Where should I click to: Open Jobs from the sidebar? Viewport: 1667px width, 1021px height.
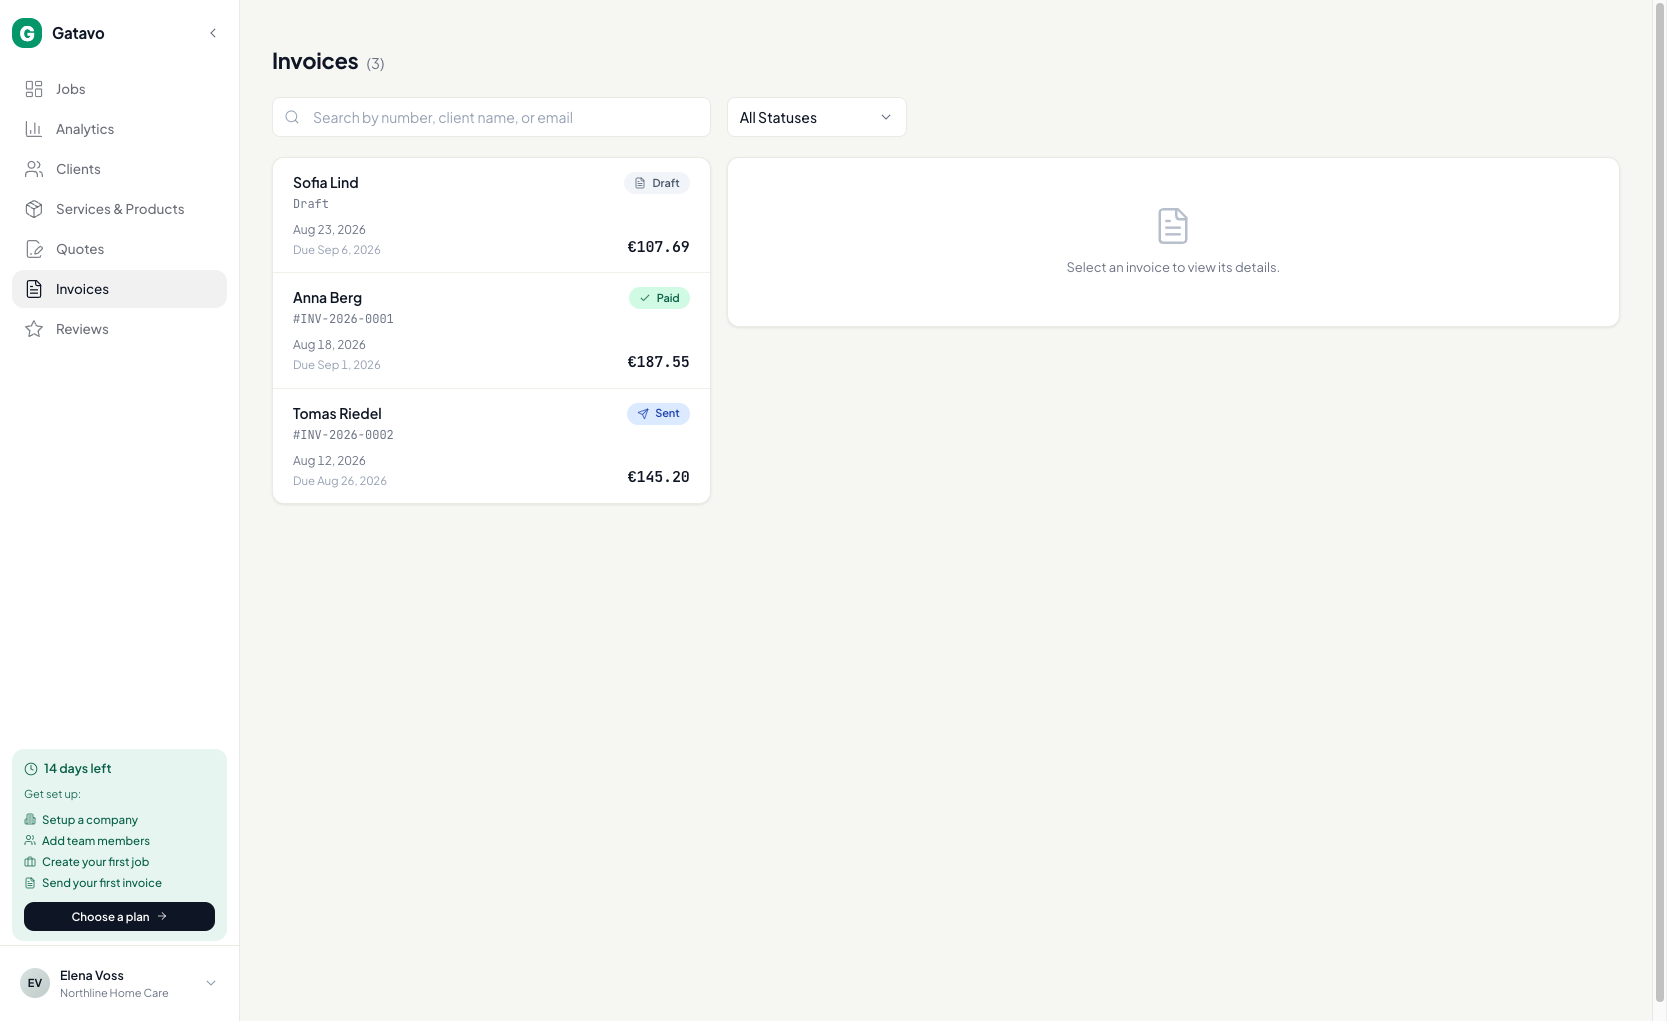click(x=119, y=89)
